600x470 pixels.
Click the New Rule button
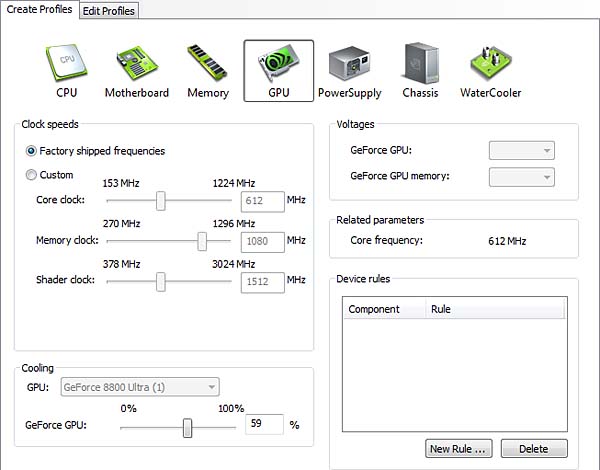pyautogui.click(x=458, y=449)
